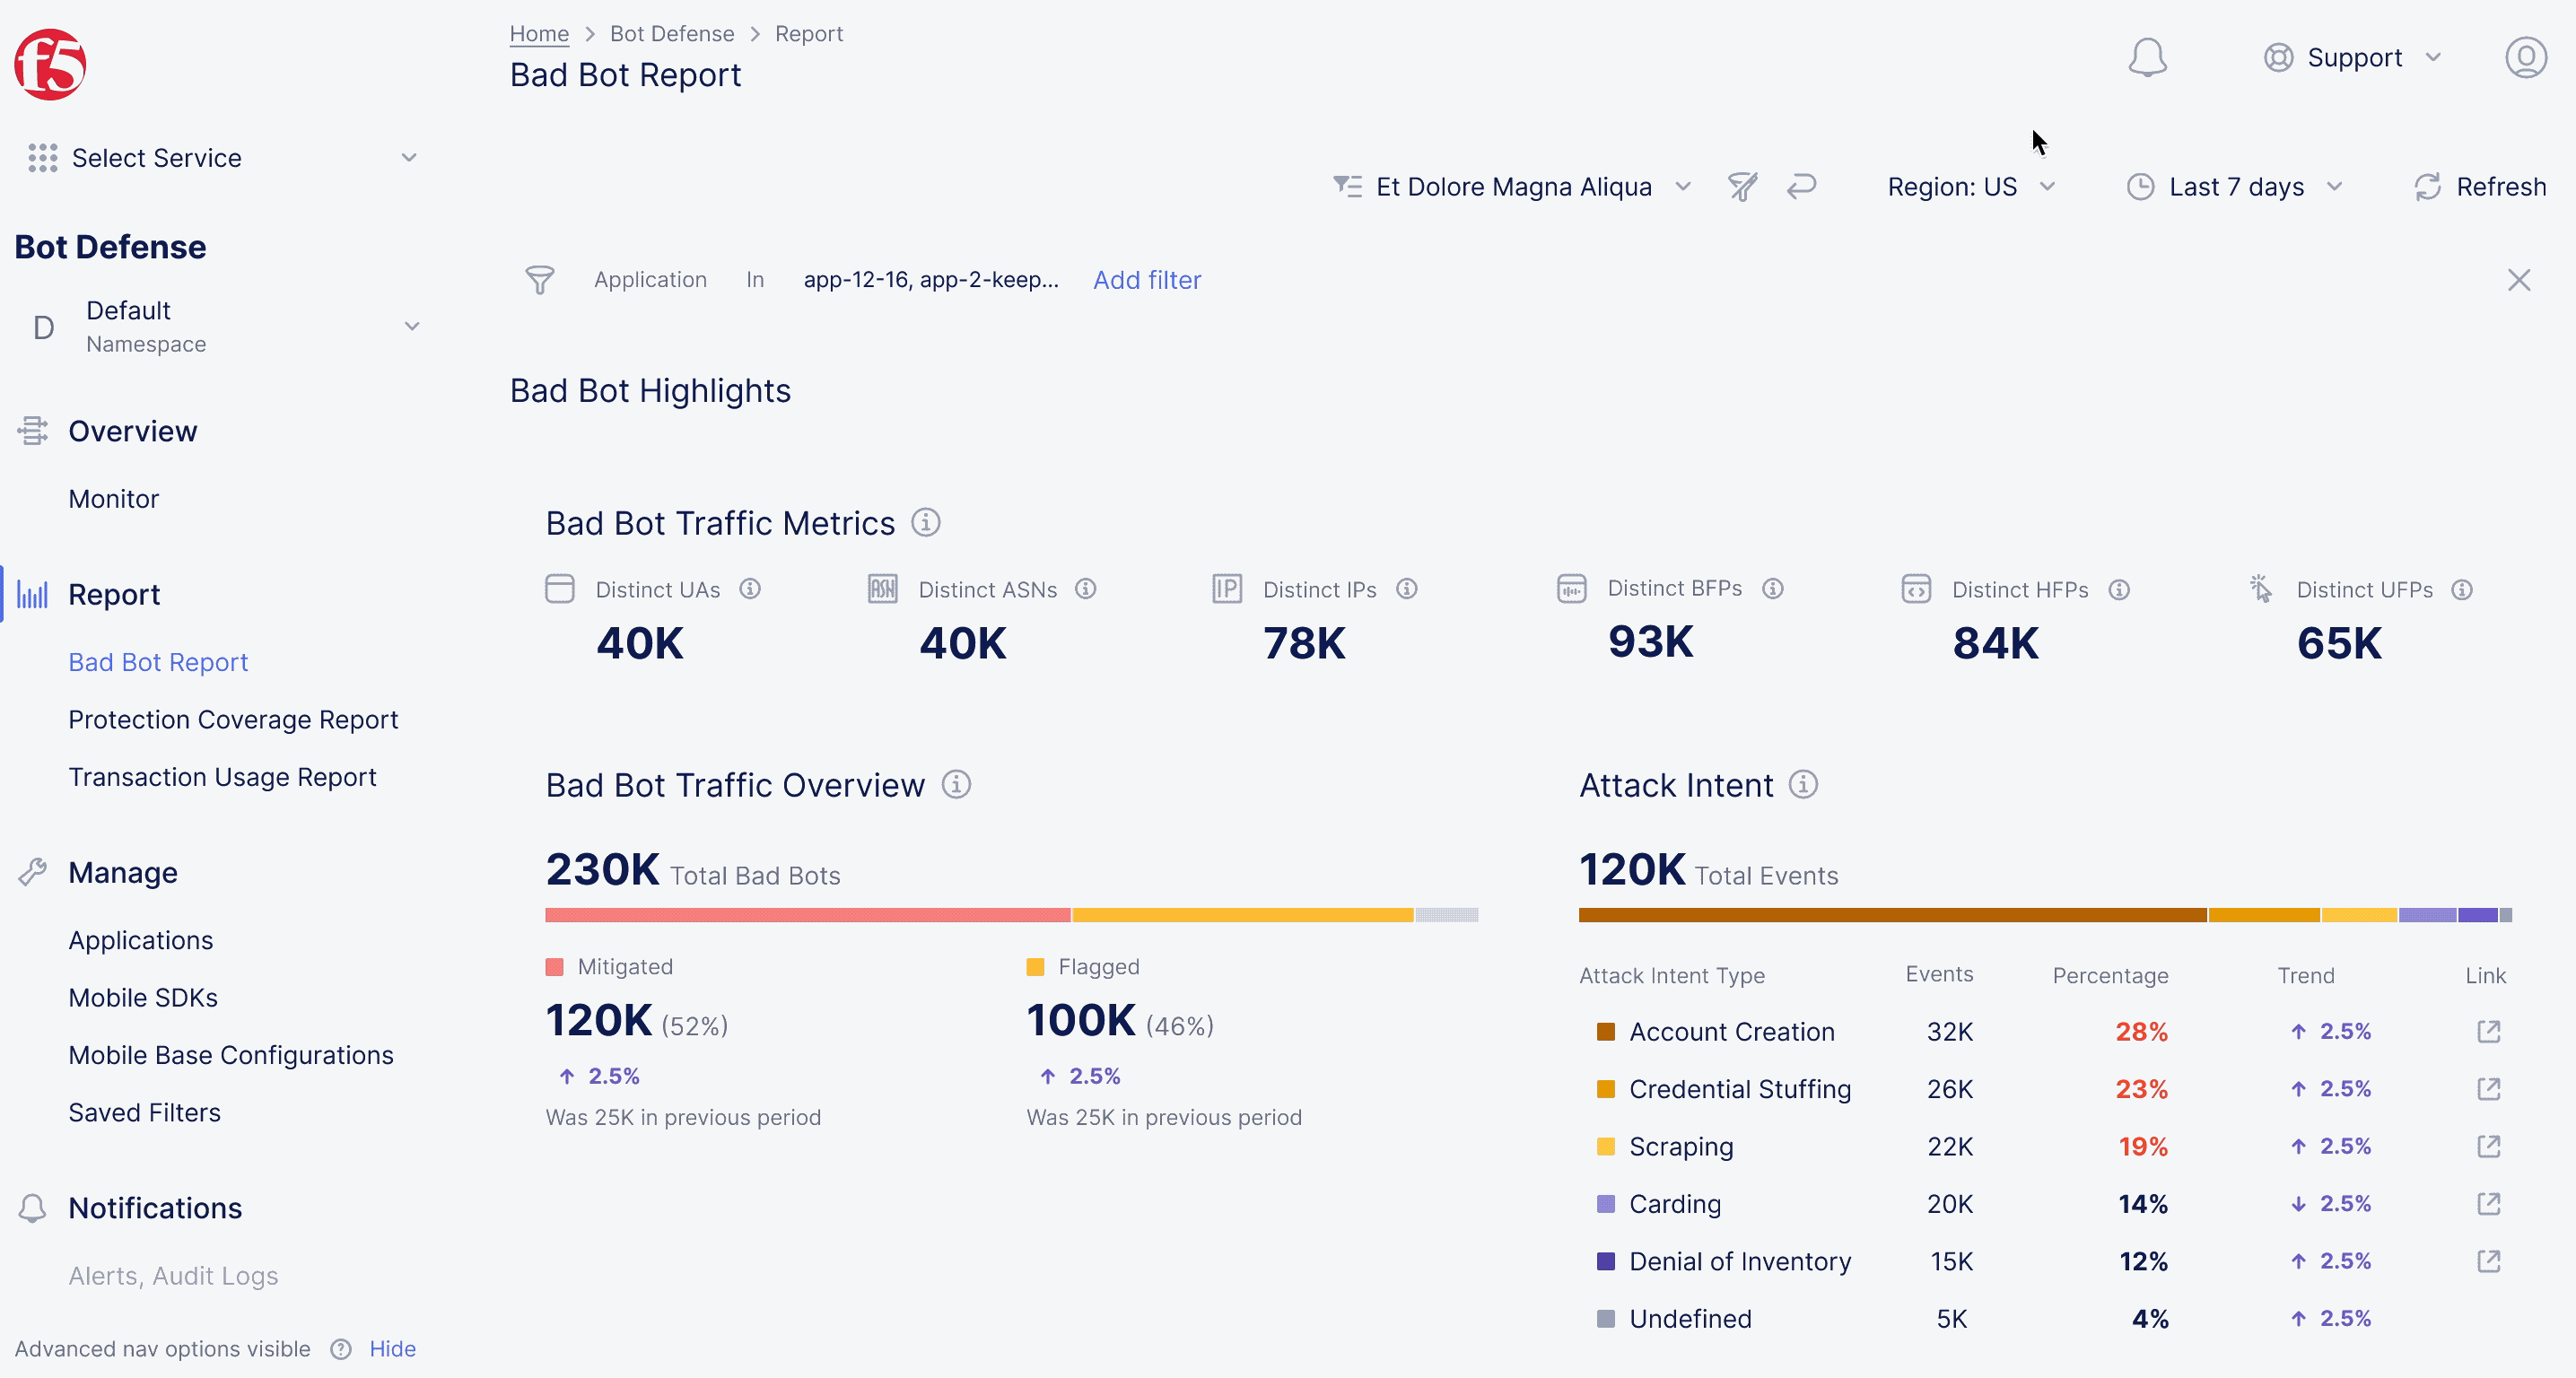Open Saved Filters under Manage
Image resolution: width=2576 pixels, height=1378 pixels.
click(145, 1113)
